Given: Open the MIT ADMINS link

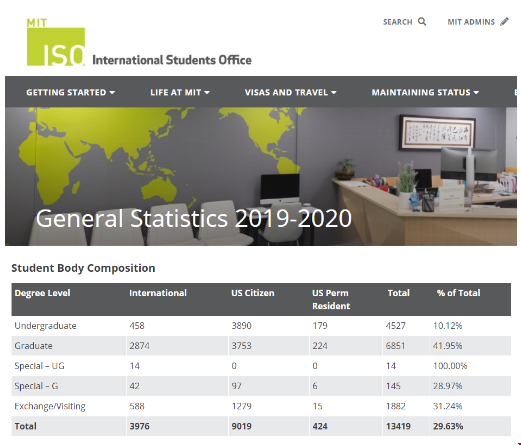Looking at the screenshot, I should point(478,22).
